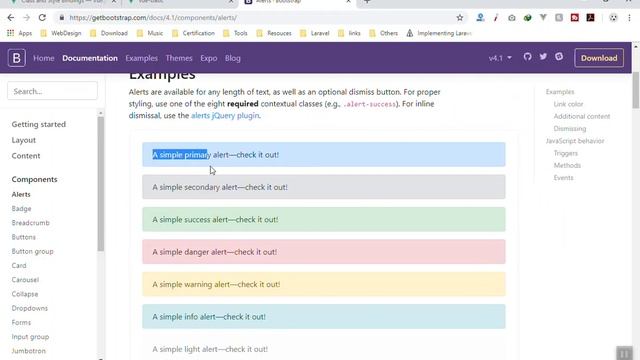The width and height of the screenshot is (640, 360).
Task: Open the Resouces bookmark folder
Action: pos(274,33)
